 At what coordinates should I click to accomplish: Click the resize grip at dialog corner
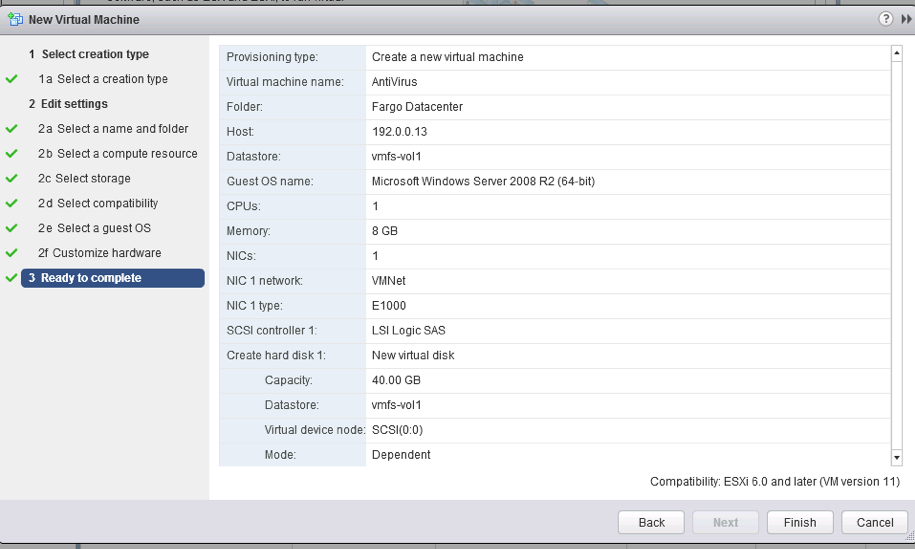point(909,537)
